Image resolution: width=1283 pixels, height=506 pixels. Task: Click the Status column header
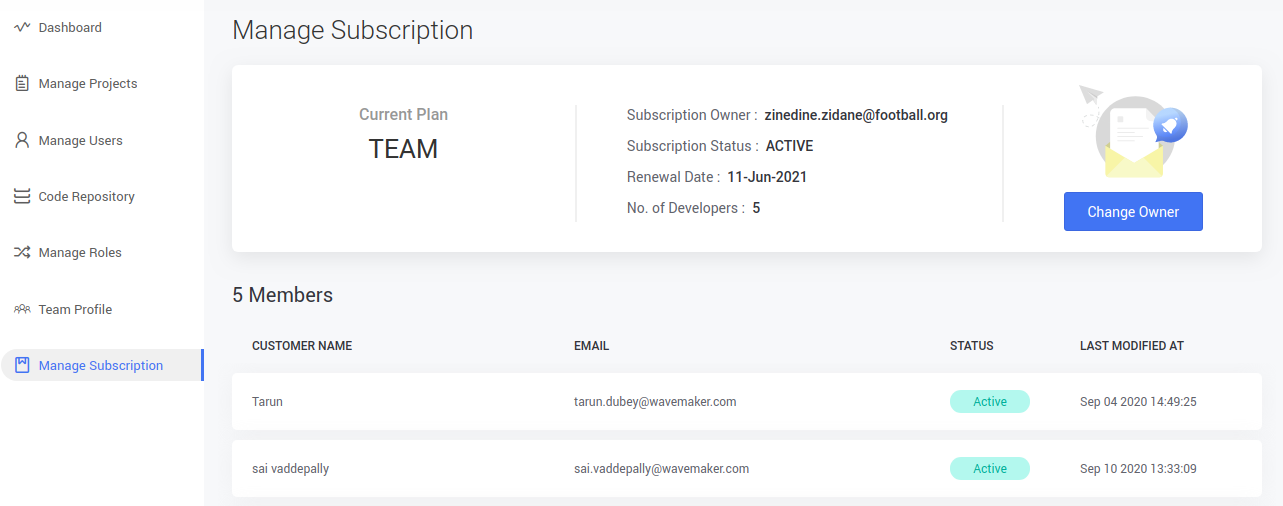pyautogui.click(x=971, y=346)
